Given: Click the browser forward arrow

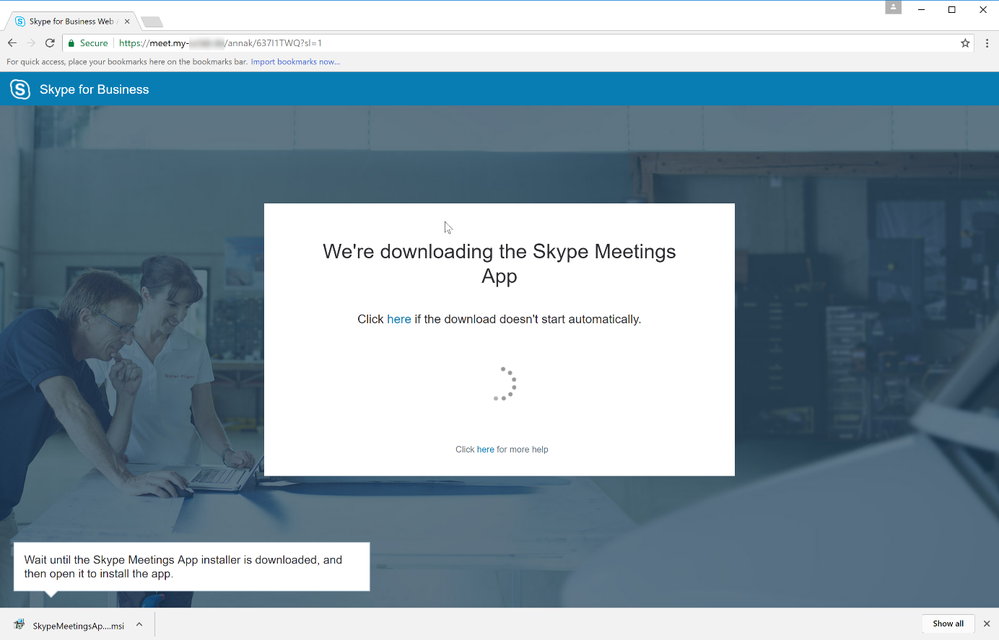Looking at the screenshot, I should (31, 43).
